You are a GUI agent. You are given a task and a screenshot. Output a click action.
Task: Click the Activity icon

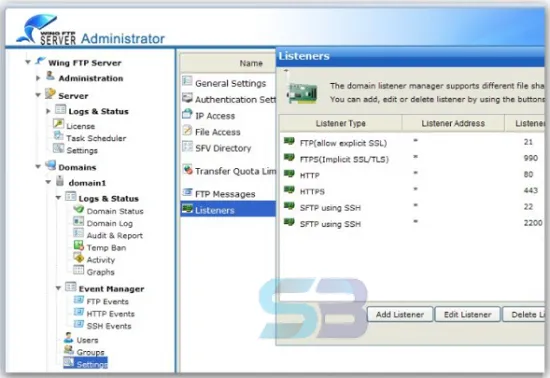tap(79, 258)
